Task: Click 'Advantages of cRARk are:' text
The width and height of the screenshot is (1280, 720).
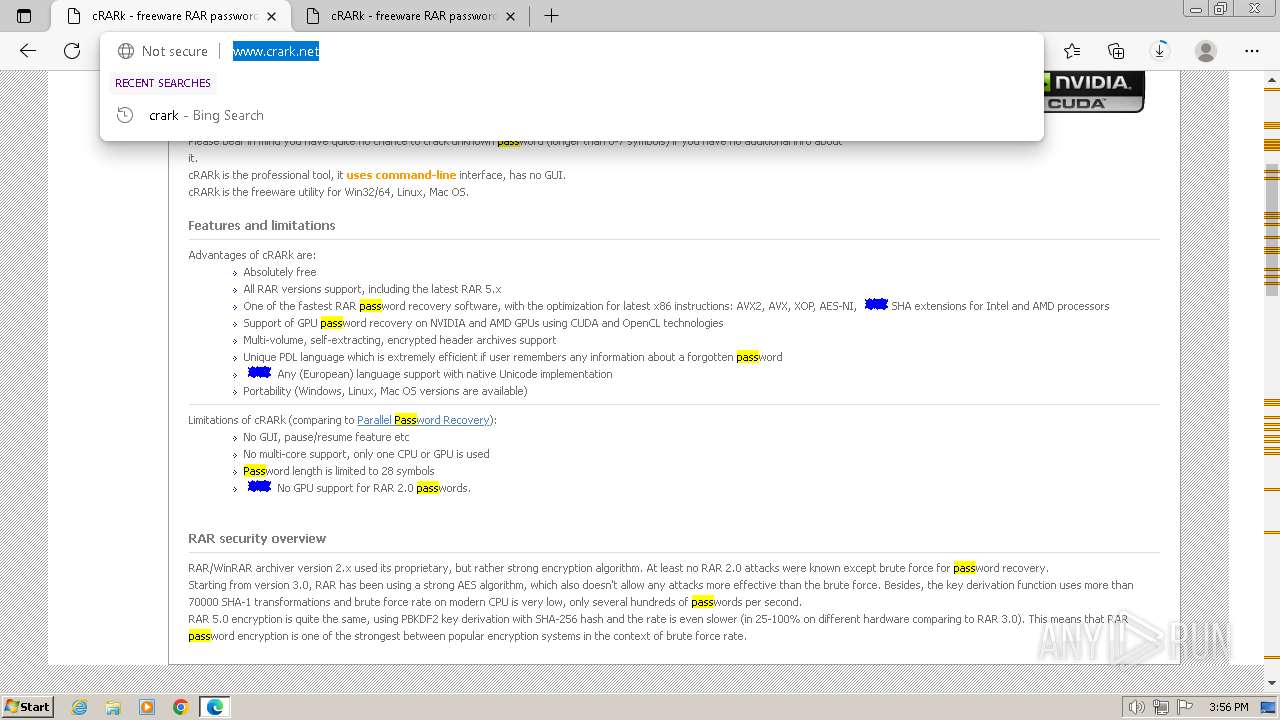Action: tap(252, 255)
